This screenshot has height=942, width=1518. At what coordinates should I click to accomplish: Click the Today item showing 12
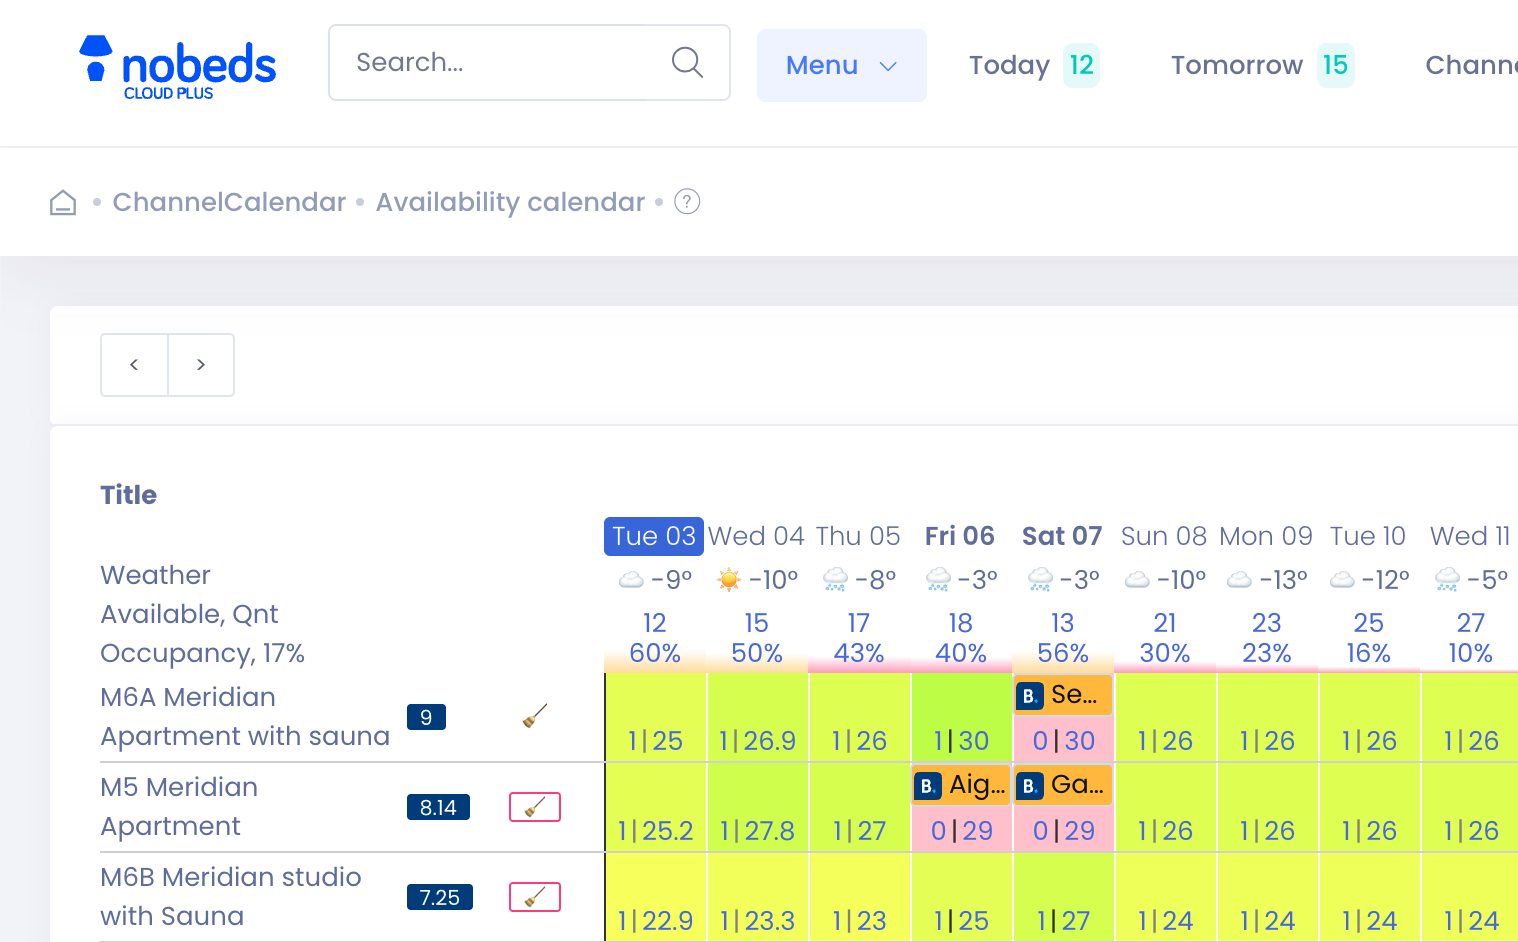[x=1032, y=65]
